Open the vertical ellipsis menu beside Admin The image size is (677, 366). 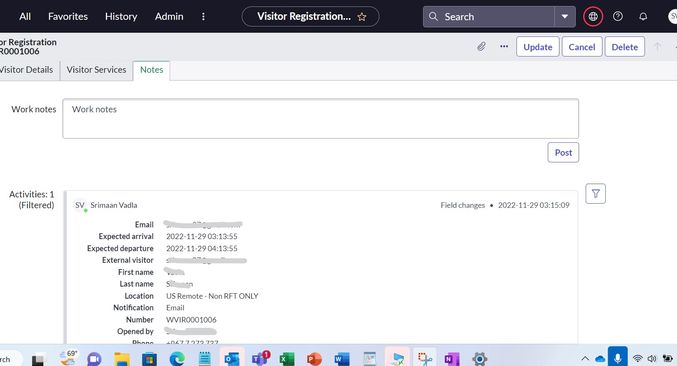(203, 16)
